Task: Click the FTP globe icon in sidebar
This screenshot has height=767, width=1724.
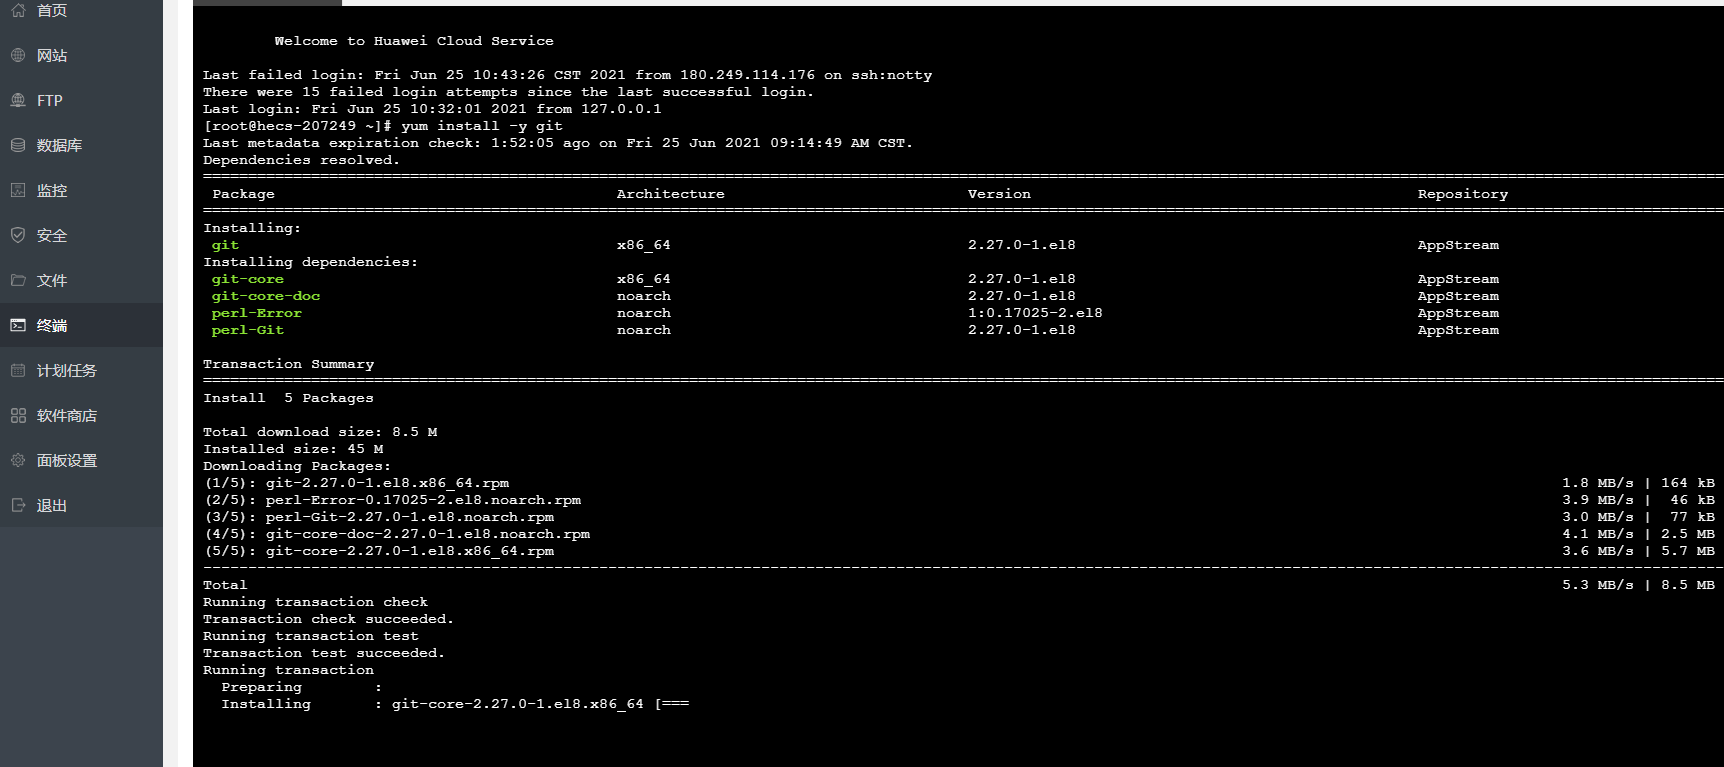Action: (x=18, y=100)
